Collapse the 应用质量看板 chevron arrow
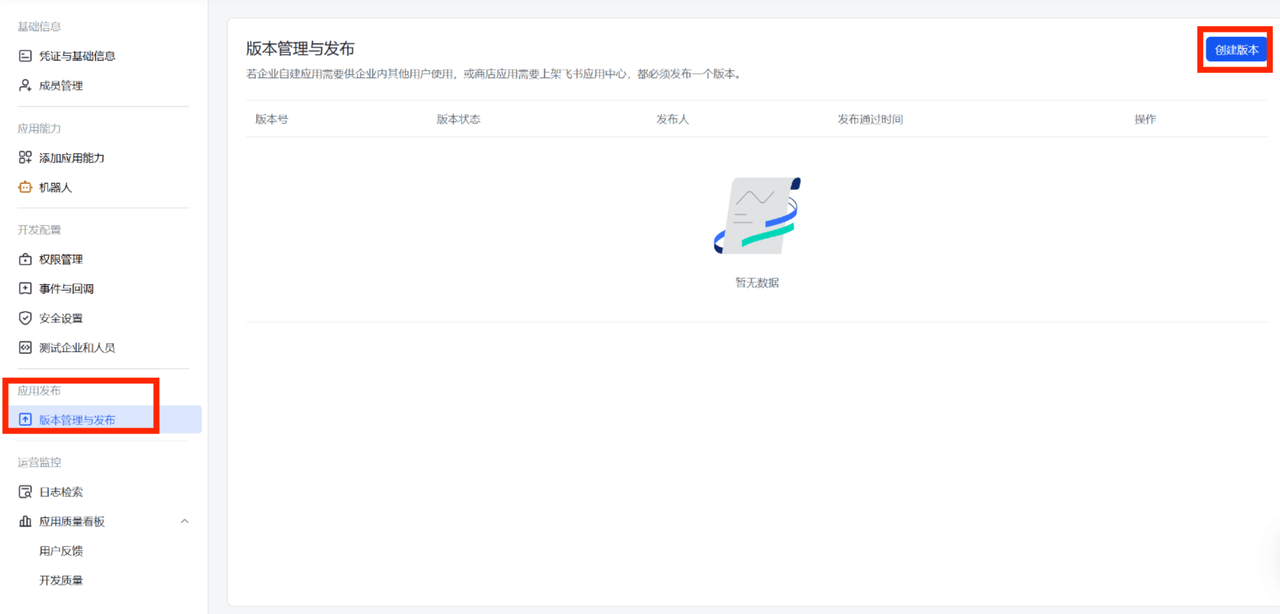The height and width of the screenshot is (614, 1280). [x=184, y=522]
